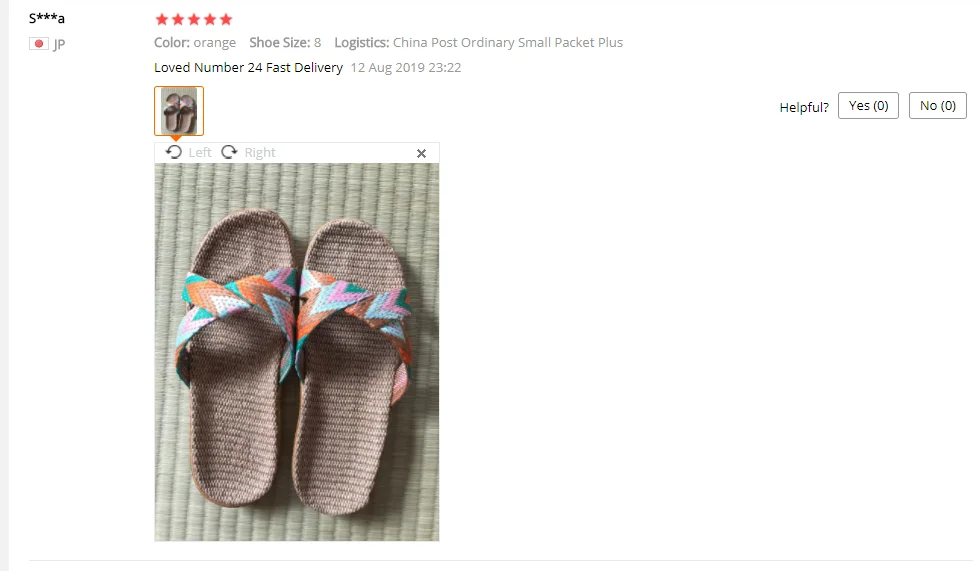Click the fourth red rating star
980x571 pixels.
pyautogui.click(x=210, y=19)
